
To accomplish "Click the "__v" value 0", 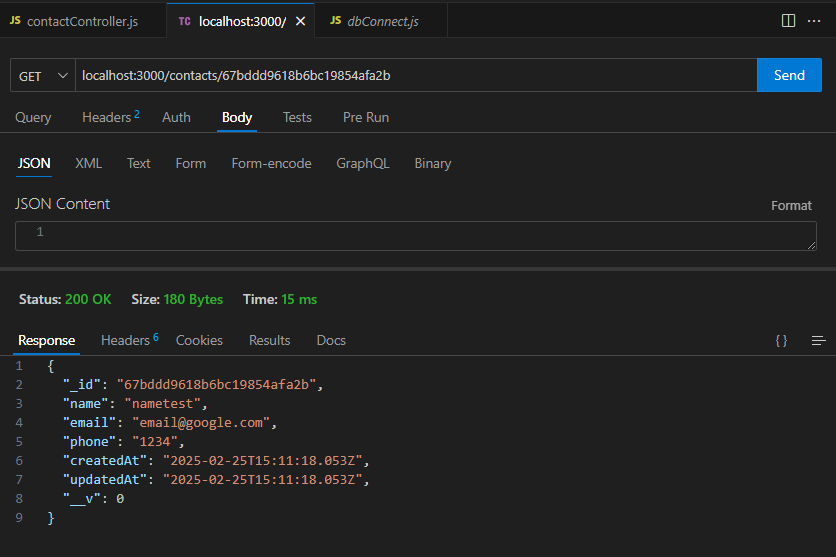I will tap(120, 499).
